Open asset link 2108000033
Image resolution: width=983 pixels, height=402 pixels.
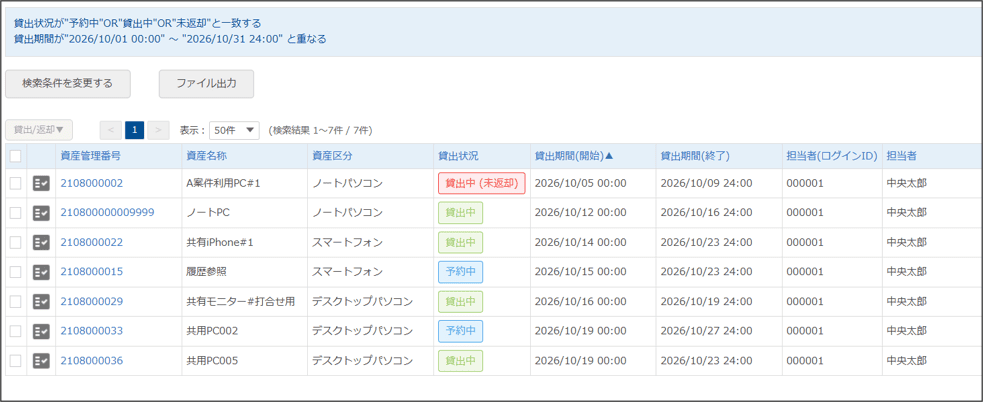coord(92,331)
